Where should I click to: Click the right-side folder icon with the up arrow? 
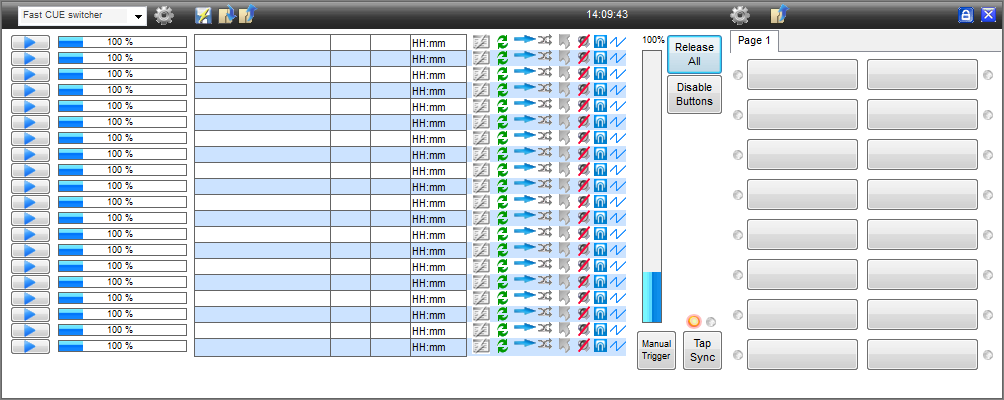pos(779,15)
